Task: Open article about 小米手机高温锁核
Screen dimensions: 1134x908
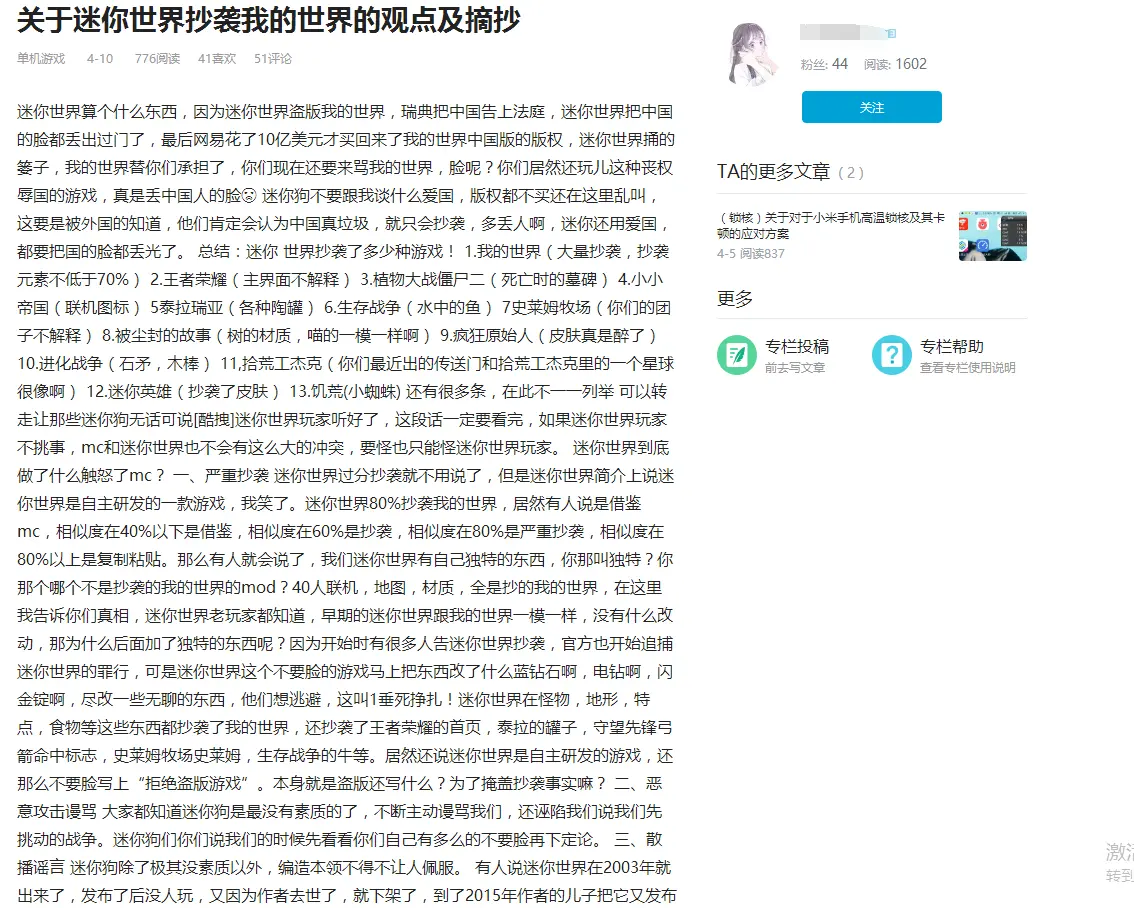Action: pyautogui.click(x=831, y=226)
